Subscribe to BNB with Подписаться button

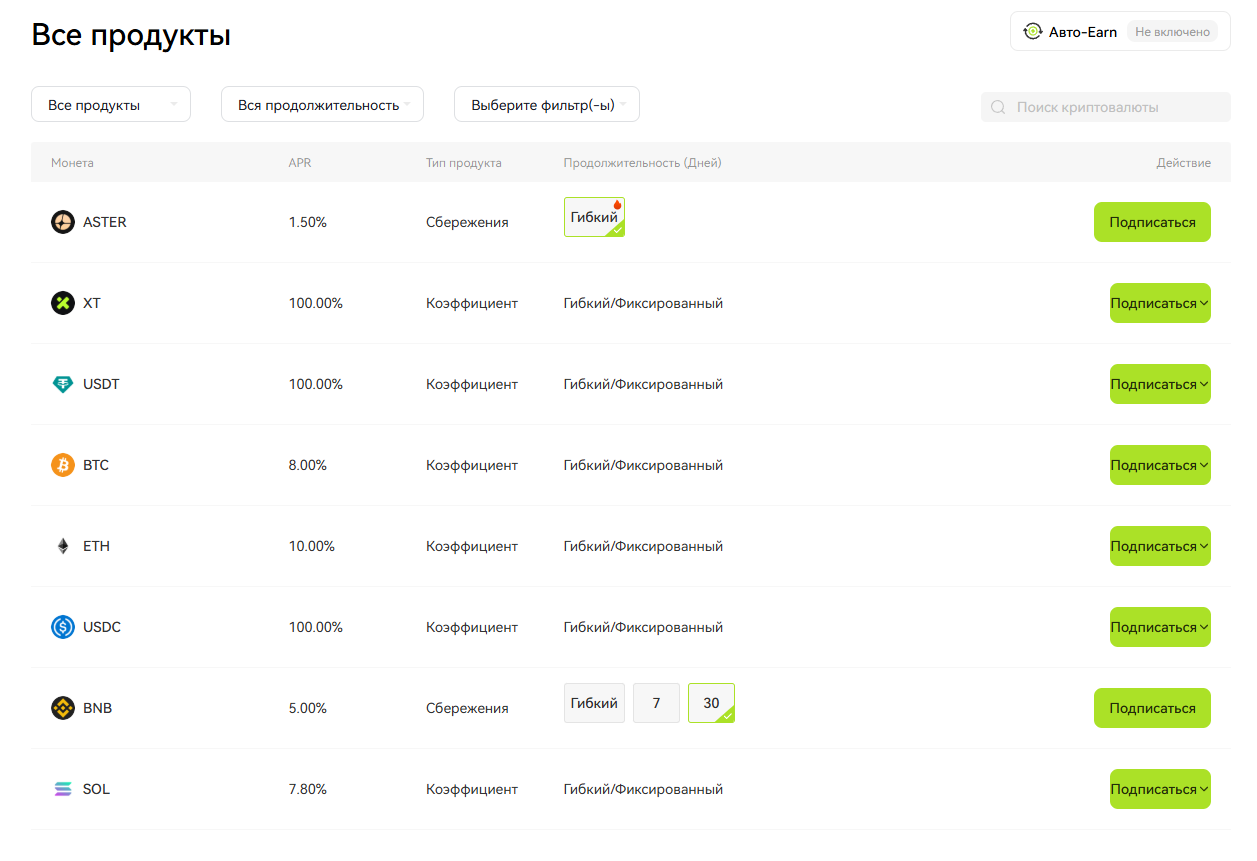(x=1152, y=708)
